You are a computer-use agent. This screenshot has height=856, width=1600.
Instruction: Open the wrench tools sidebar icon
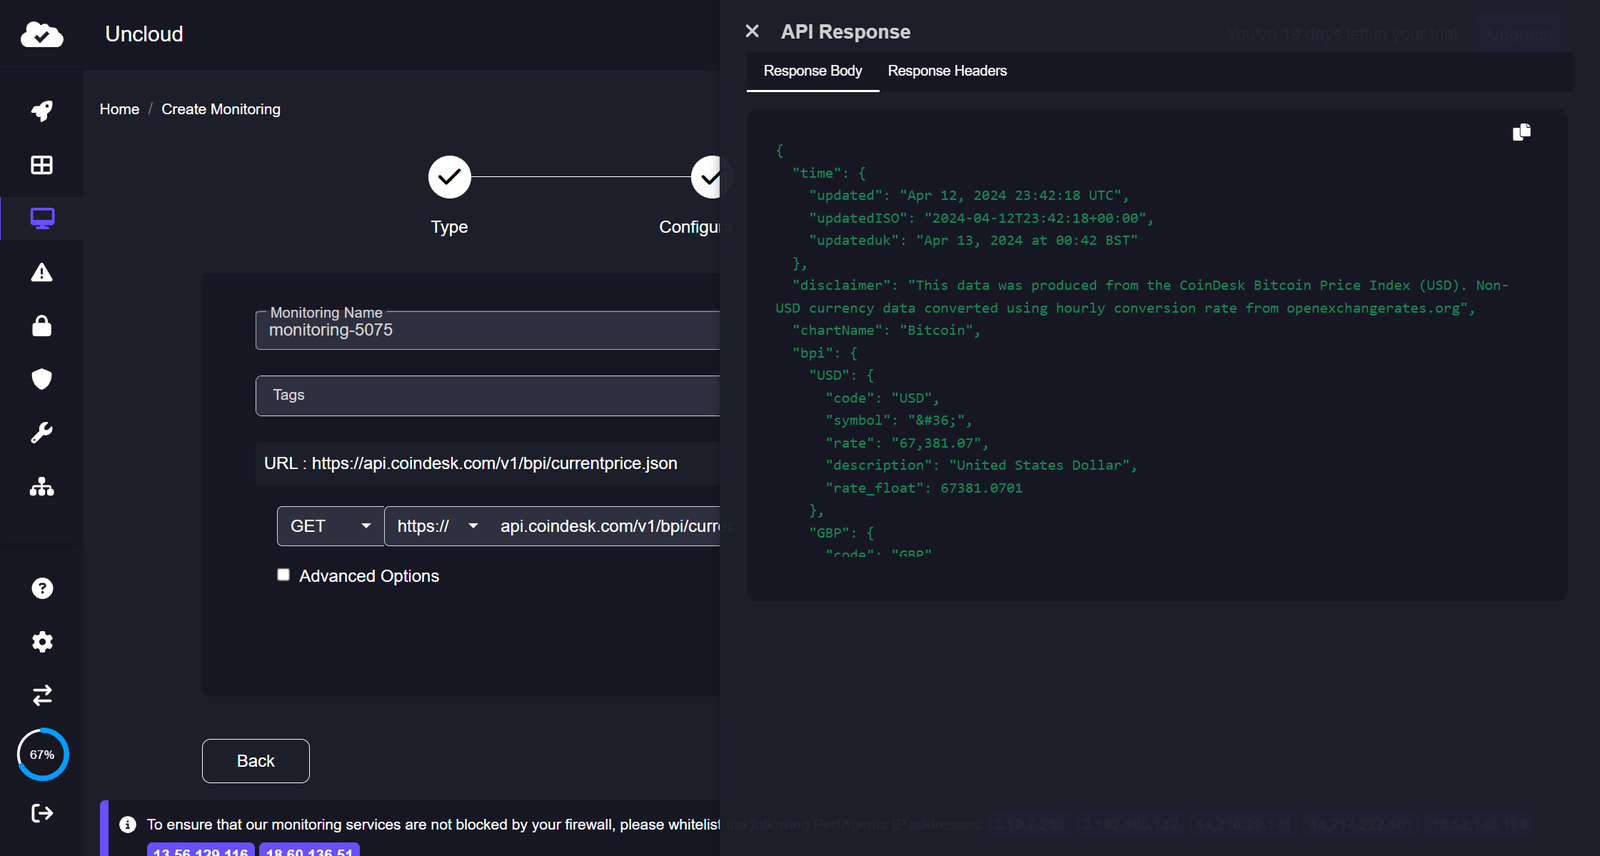(42, 433)
